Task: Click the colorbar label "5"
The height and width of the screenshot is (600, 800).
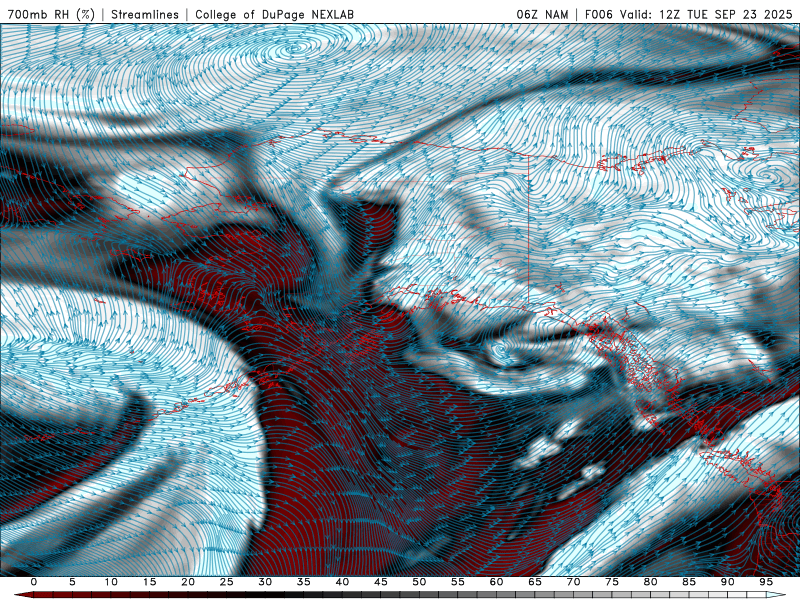Action: (x=72, y=582)
